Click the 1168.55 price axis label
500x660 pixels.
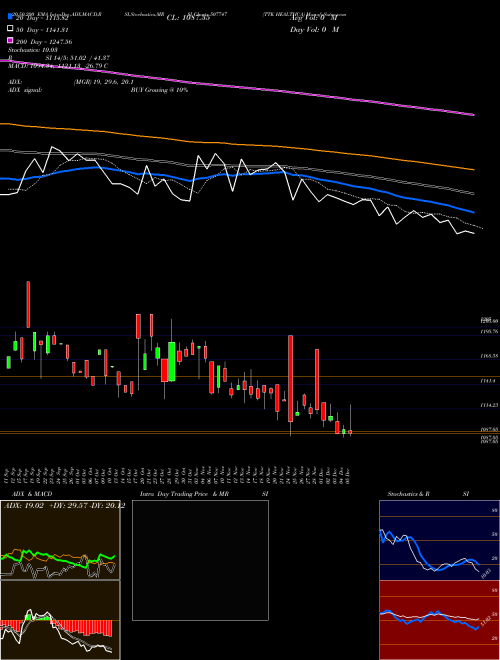point(490,356)
